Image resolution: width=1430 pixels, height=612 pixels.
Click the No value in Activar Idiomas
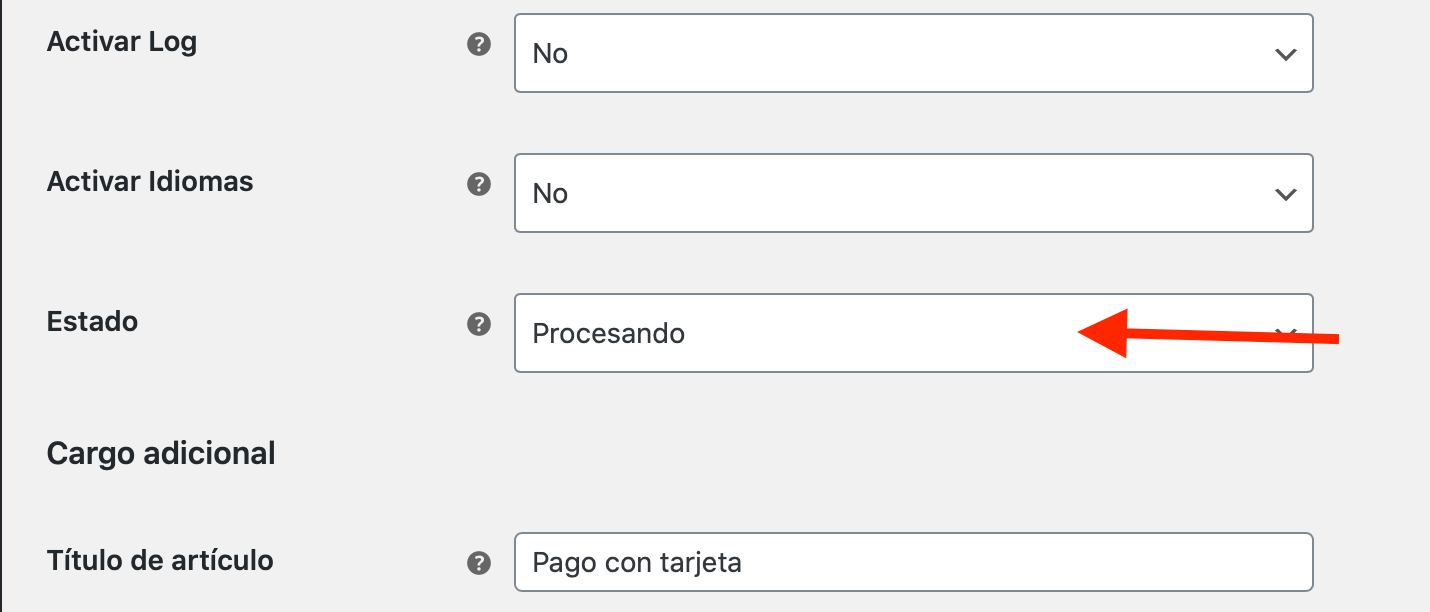coord(550,194)
